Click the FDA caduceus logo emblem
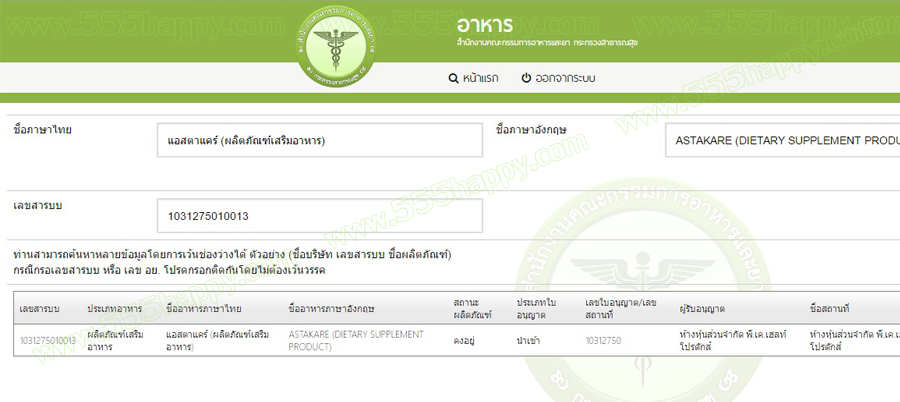900x402 pixels. point(337,46)
